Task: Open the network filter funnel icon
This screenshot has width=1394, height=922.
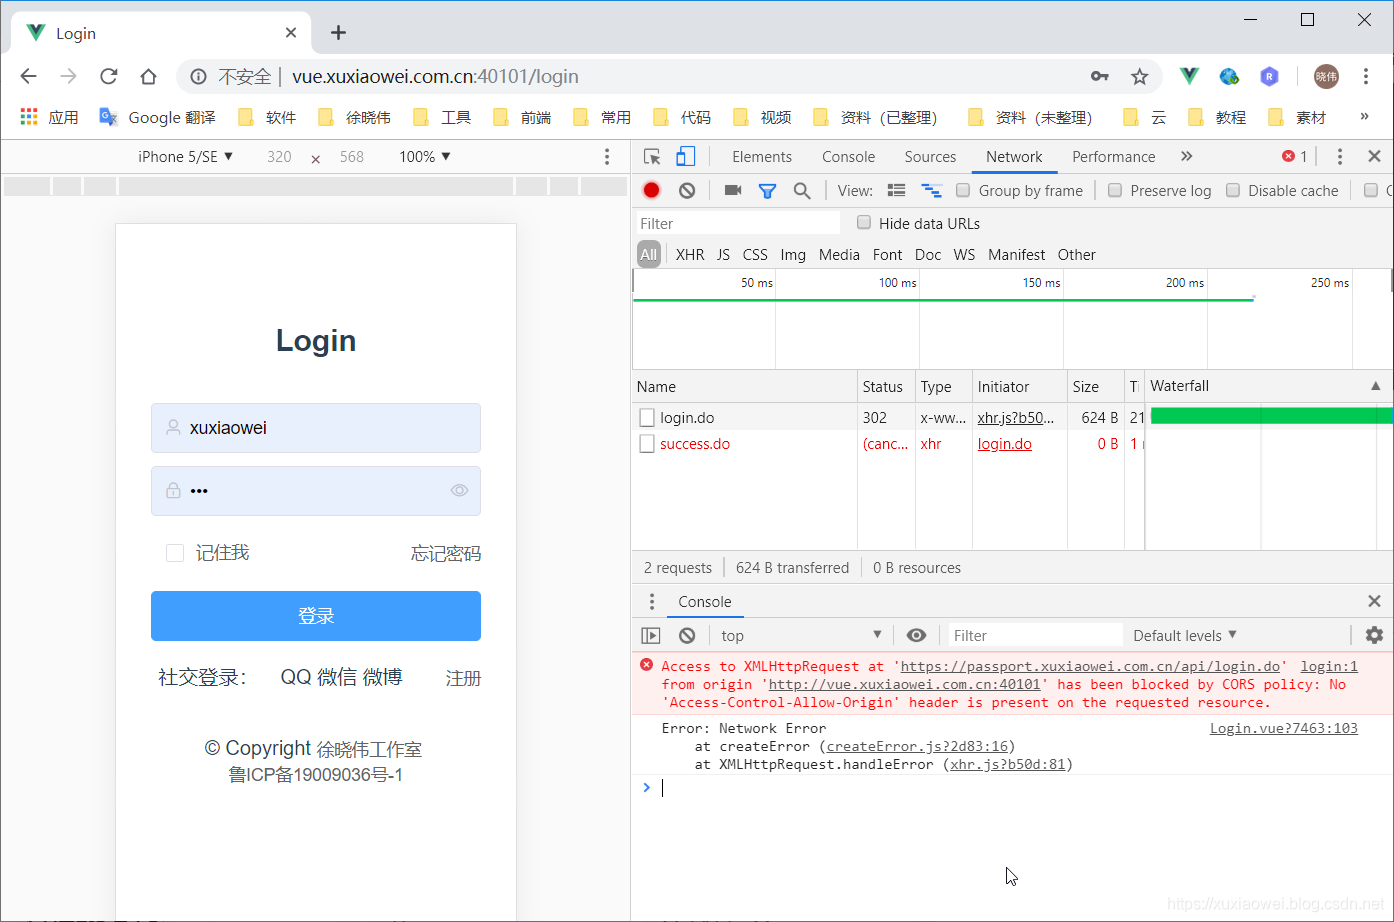Action: pos(767,190)
